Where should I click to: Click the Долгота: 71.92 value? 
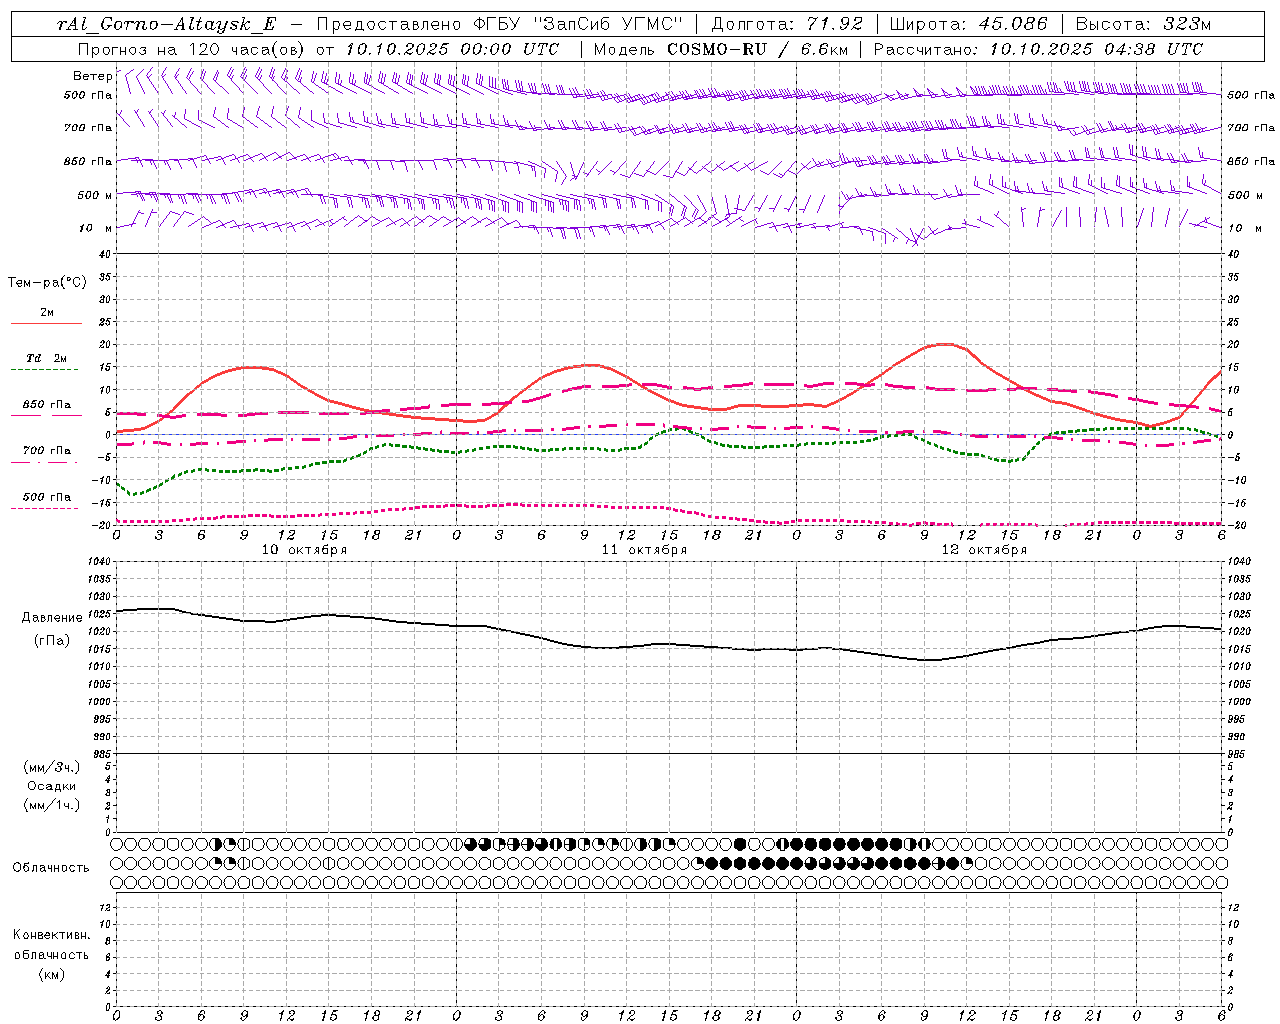(786, 24)
